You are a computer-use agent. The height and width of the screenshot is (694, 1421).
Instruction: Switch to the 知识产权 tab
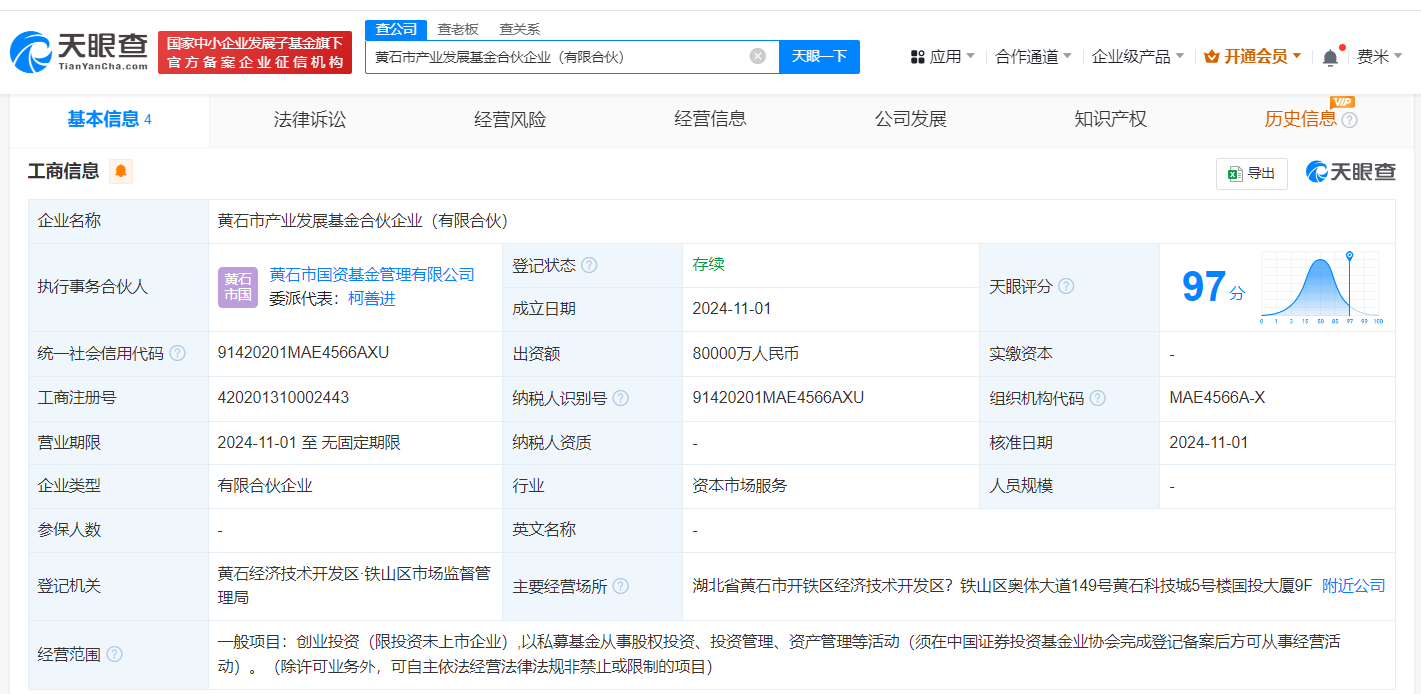click(x=1110, y=119)
